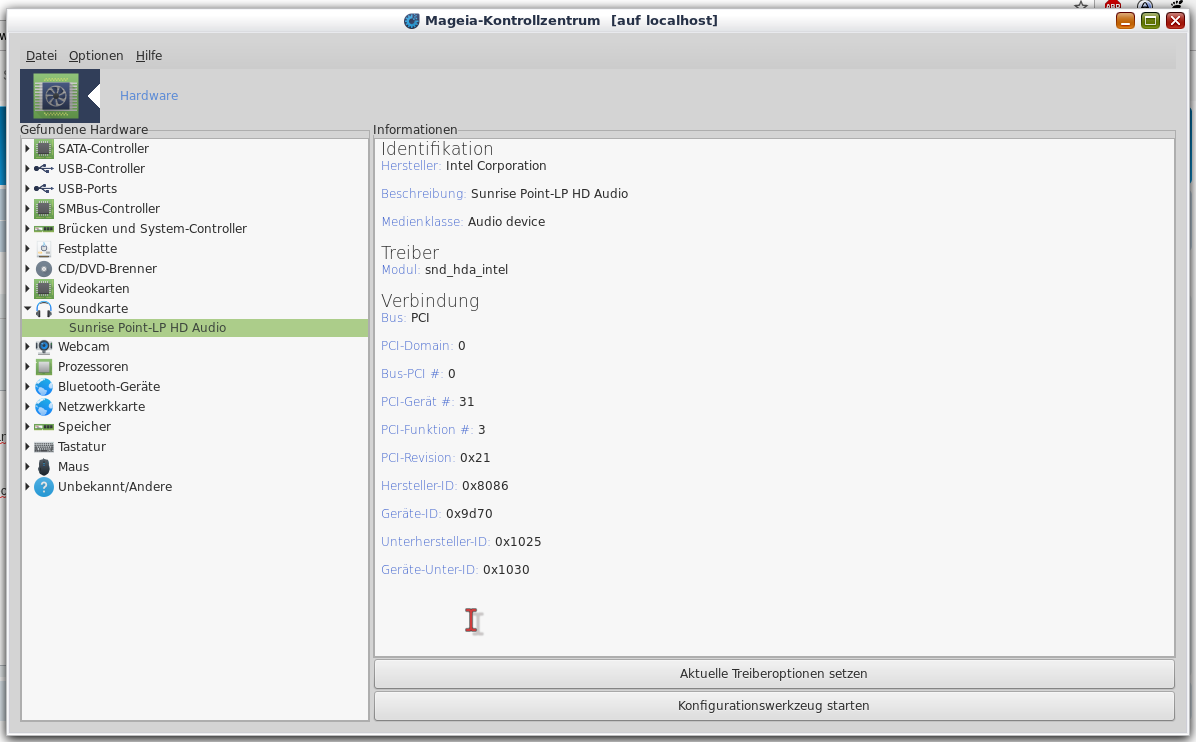Image resolution: width=1196 pixels, height=742 pixels.
Task: Open the Hilfe menu
Action: pyautogui.click(x=149, y=56)
